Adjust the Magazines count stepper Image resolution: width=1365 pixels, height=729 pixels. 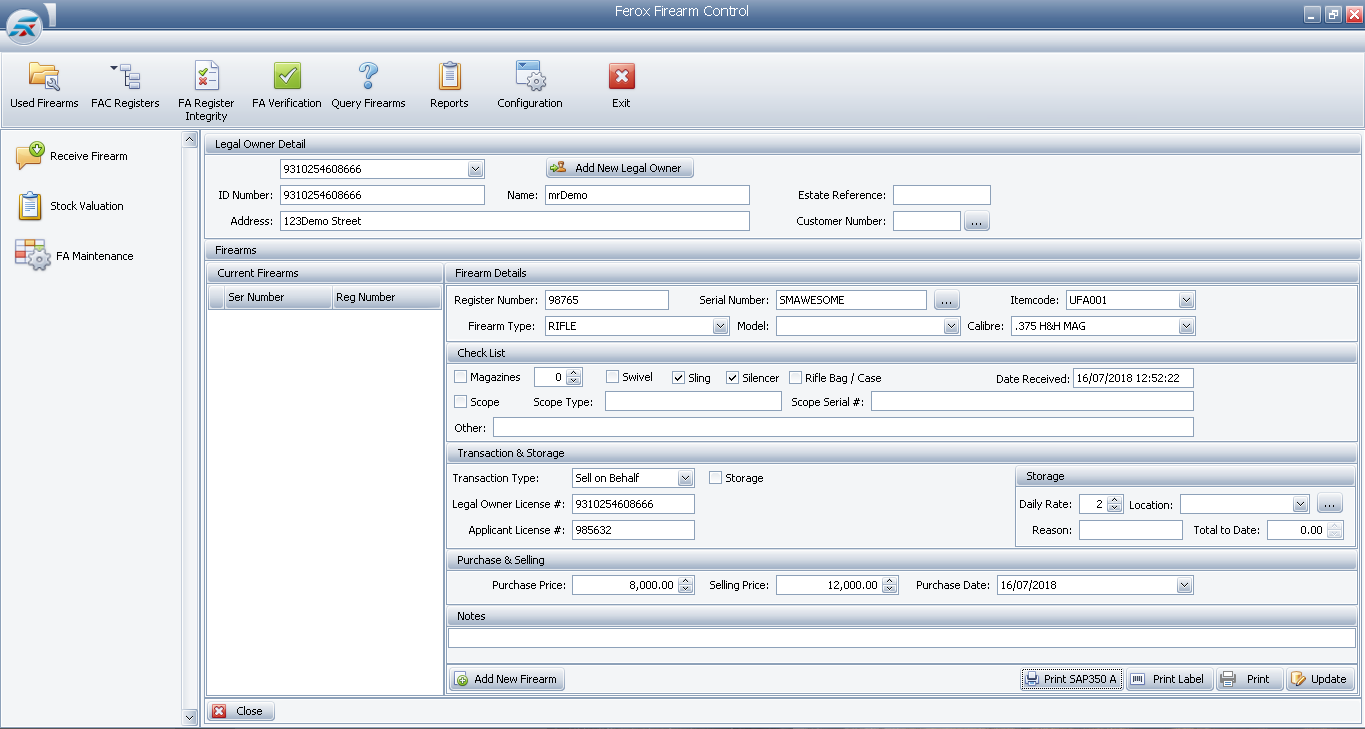click(574, 377)
